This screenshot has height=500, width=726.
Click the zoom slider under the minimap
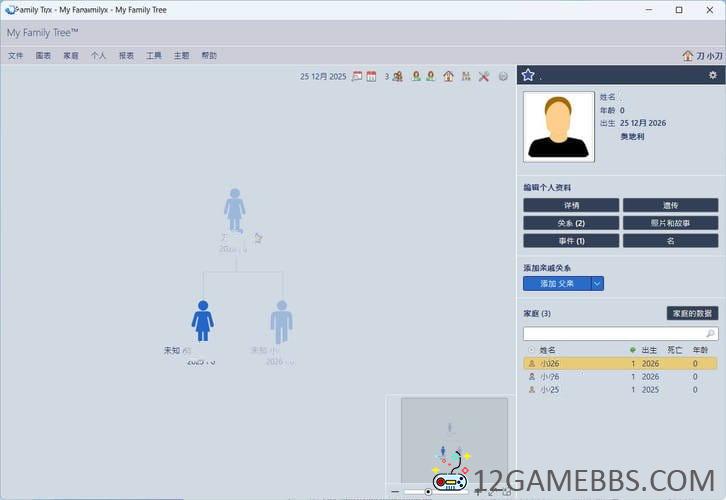coord(428,491)
